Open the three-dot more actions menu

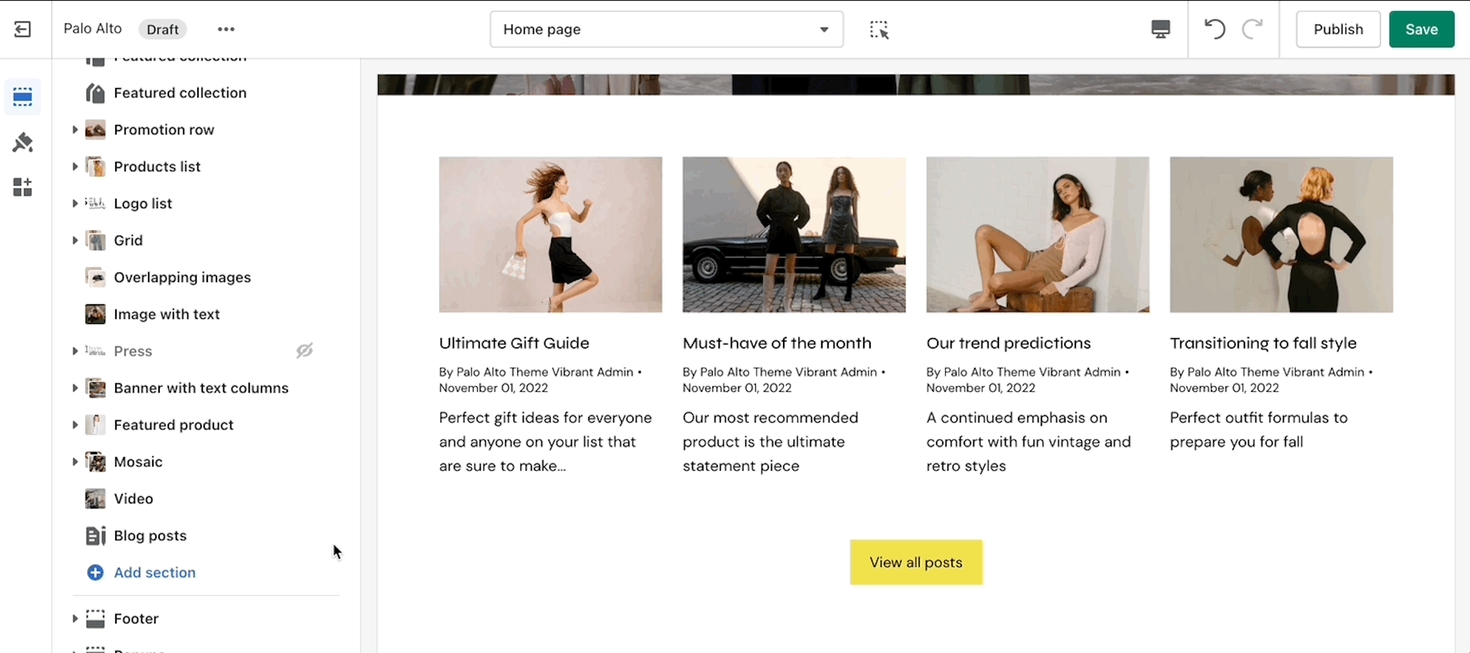click(x=226, y=29)
